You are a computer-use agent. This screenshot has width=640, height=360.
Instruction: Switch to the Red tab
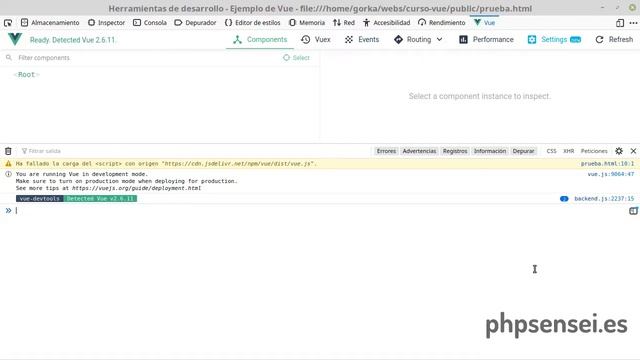coord(344,23)
